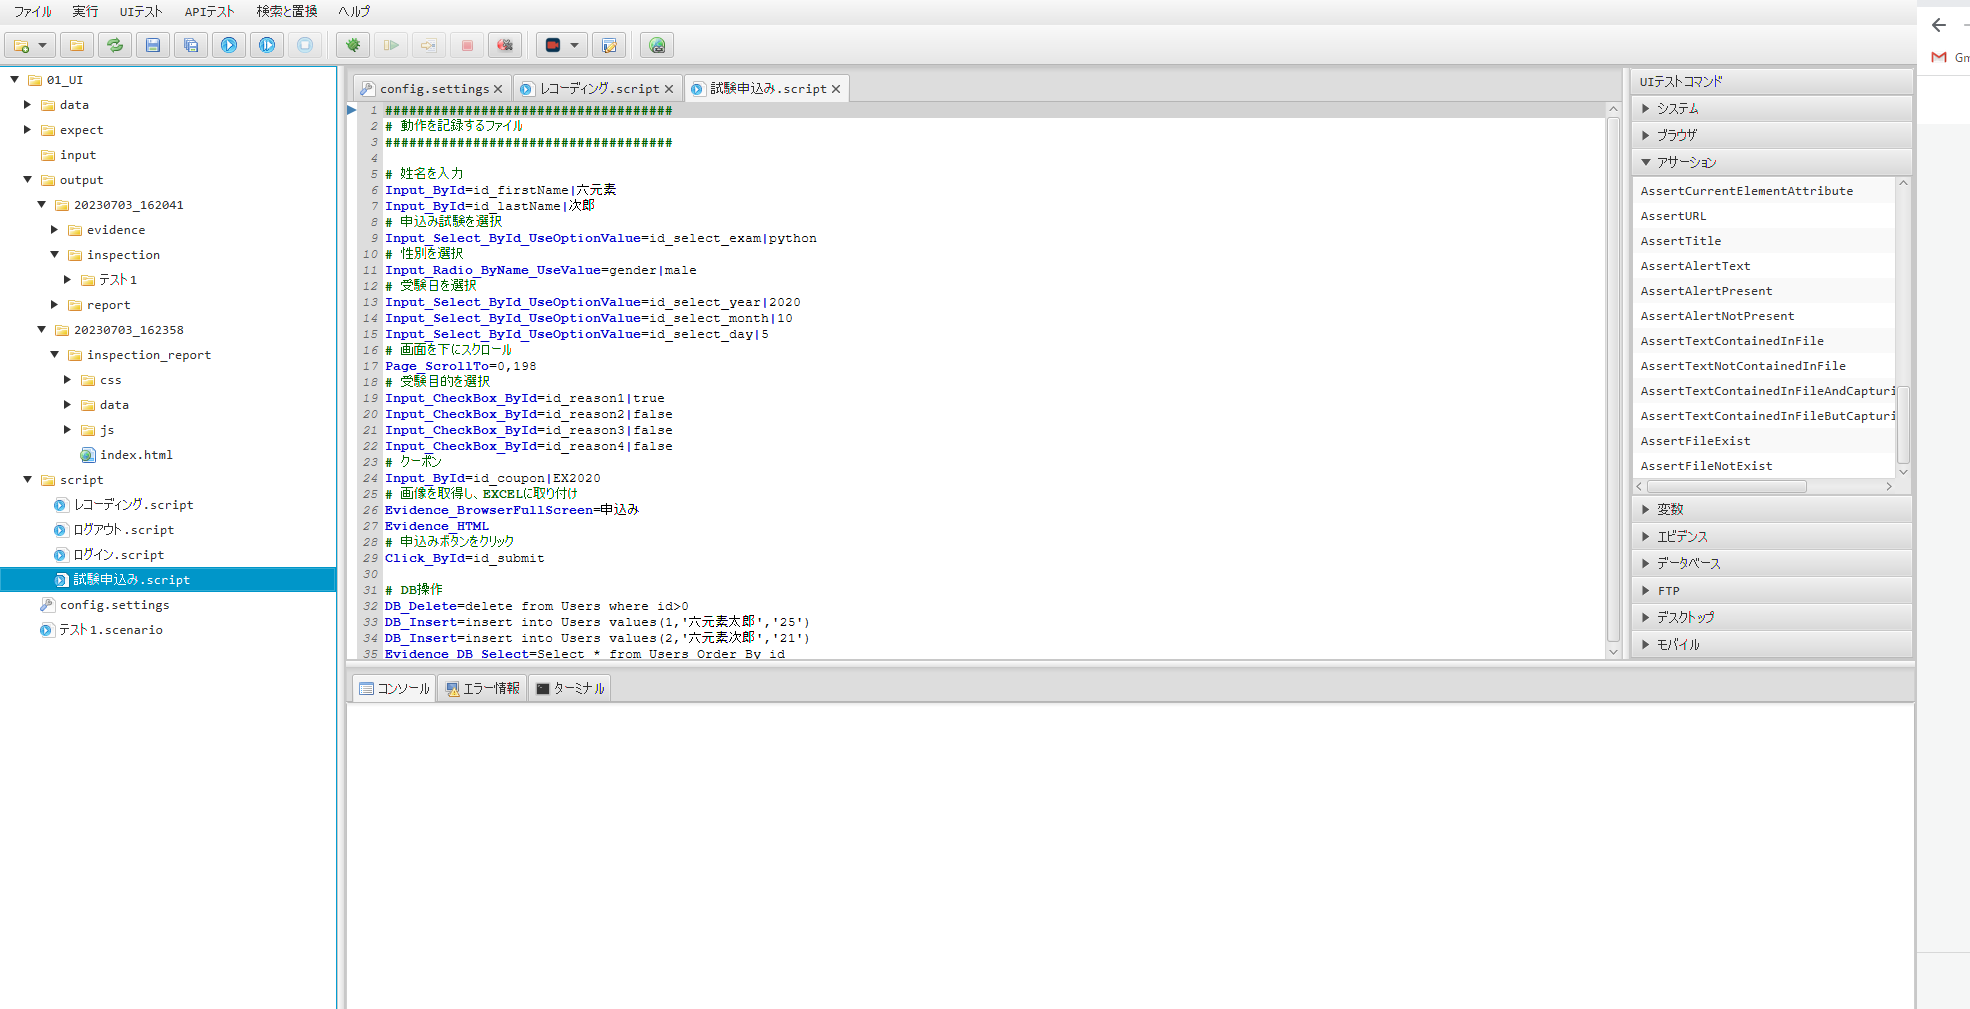This screenshot has width=1970, height=1009.
Task: Select config.settings in the file tree
Action: point(114,605)
